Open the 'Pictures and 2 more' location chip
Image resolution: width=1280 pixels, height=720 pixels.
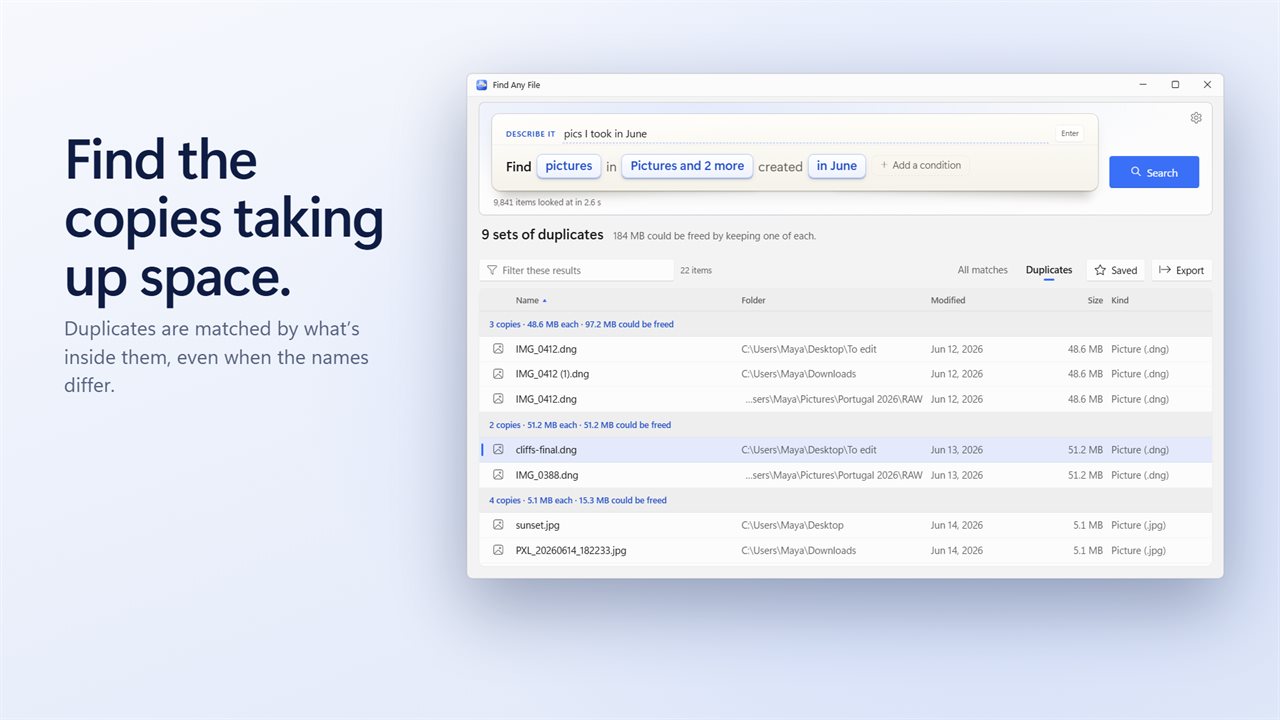[x=687, y=166]
